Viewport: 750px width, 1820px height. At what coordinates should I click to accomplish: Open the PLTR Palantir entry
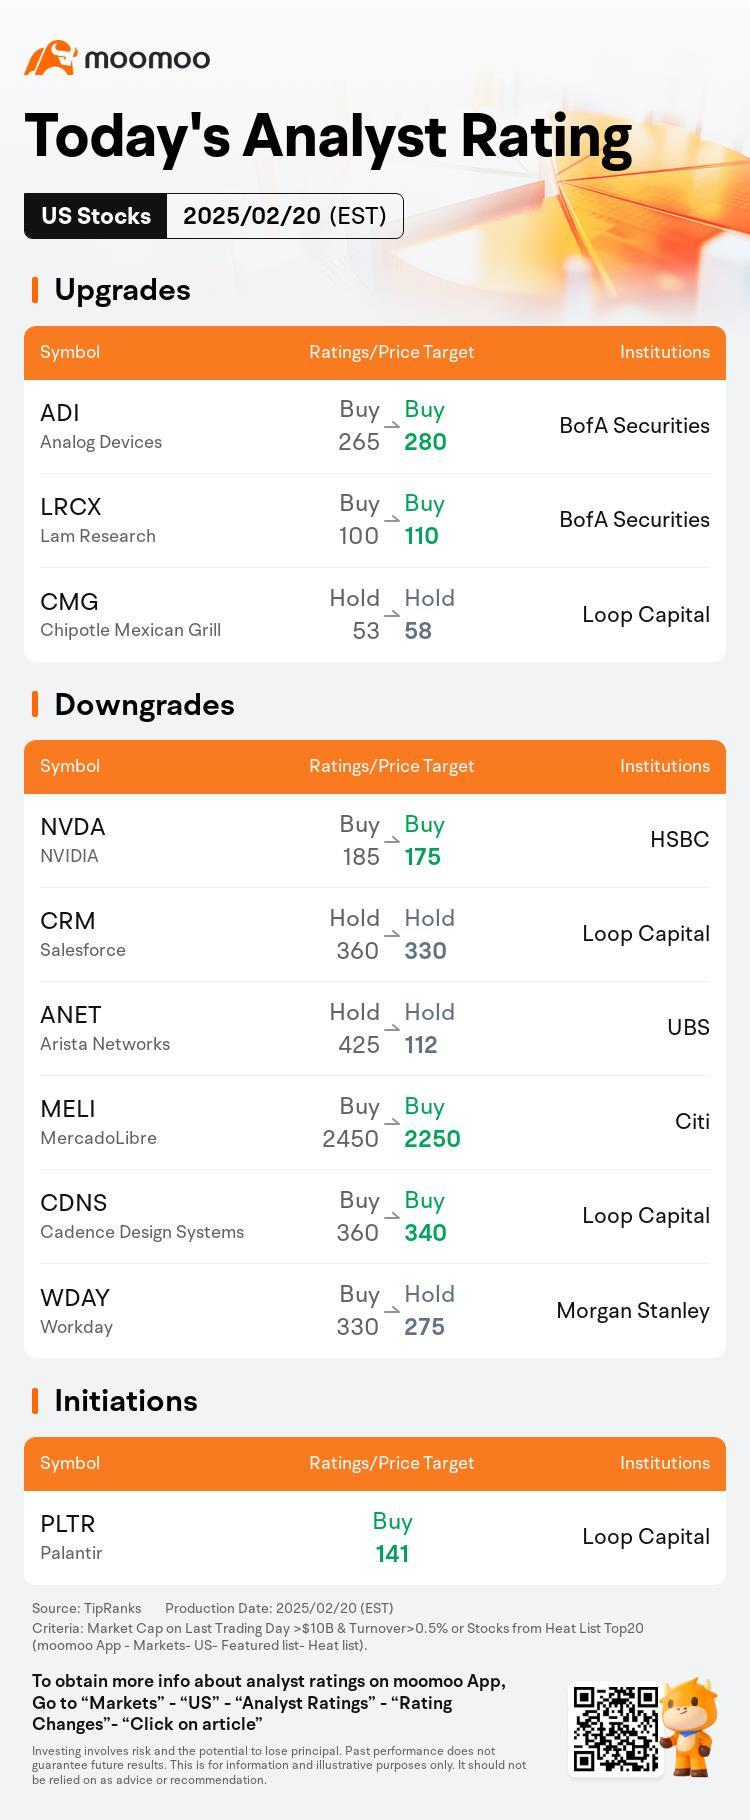tap(375, 1537)
